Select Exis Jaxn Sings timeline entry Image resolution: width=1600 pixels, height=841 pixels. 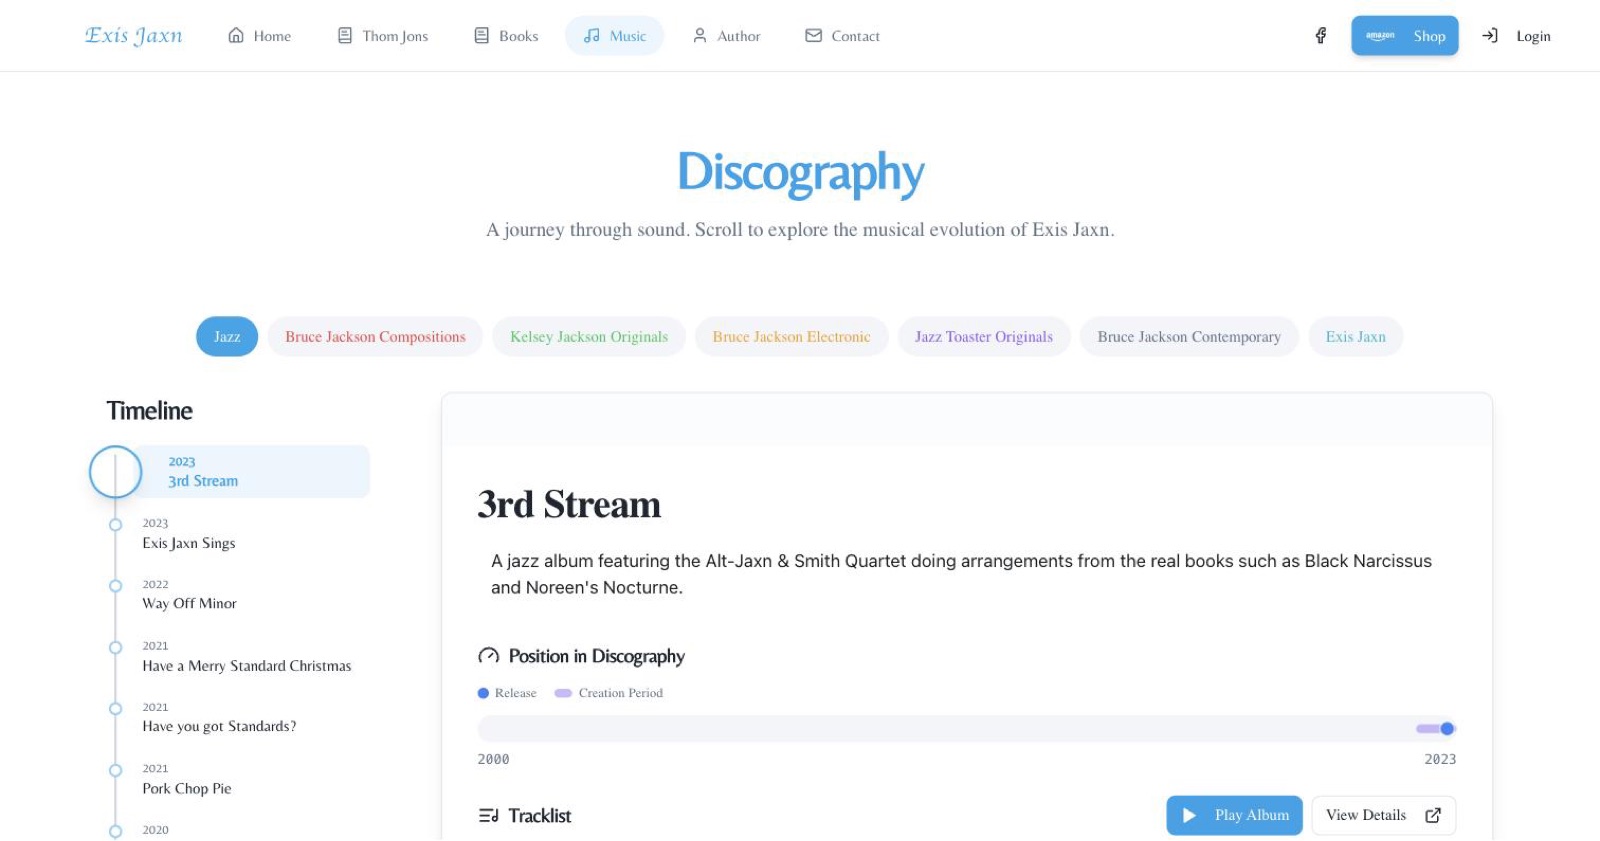coord(189,534)
